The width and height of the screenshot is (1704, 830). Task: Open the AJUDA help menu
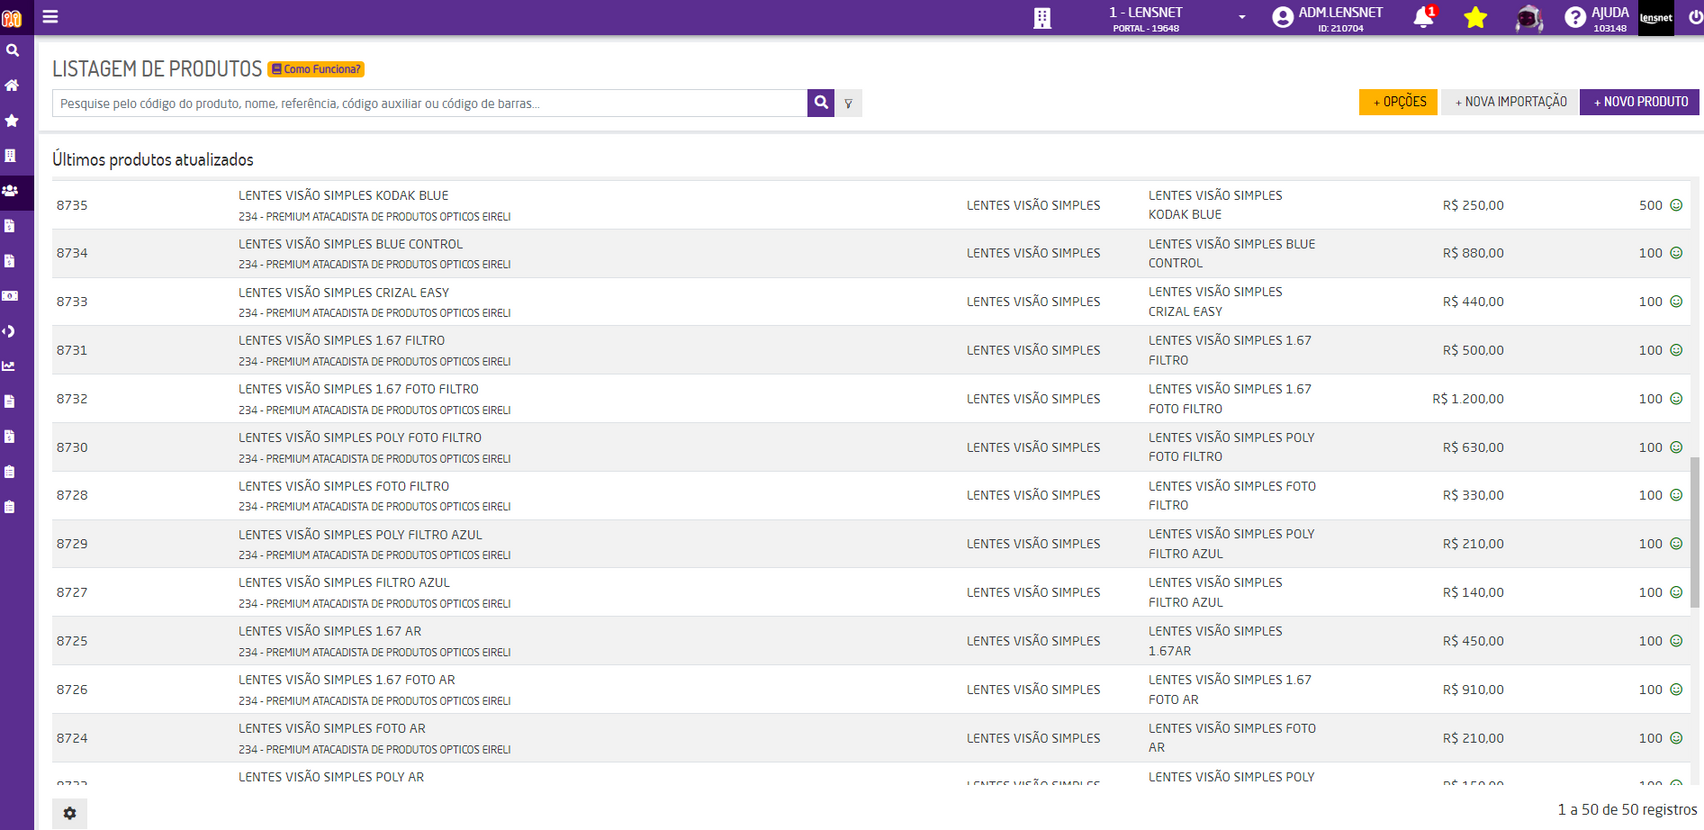point(1597,18)
